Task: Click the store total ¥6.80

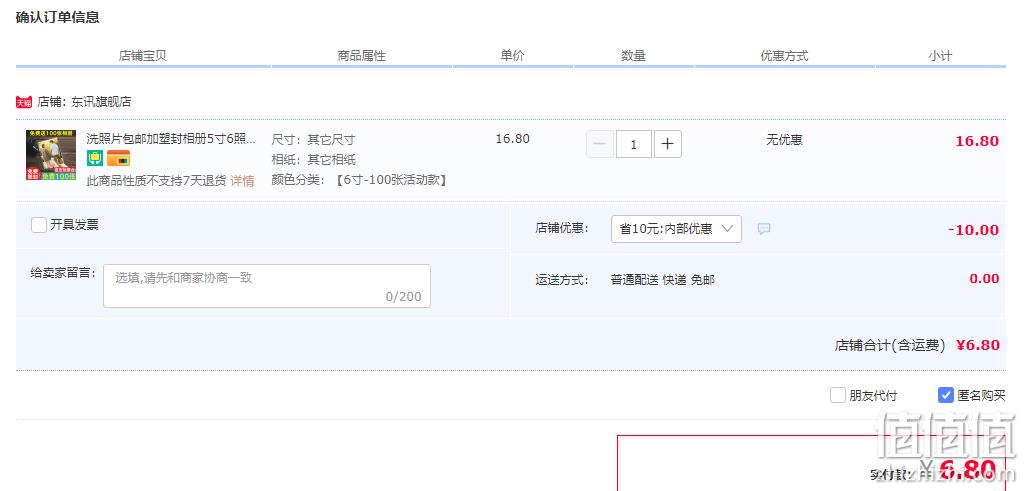Action: tap(978, 345)
